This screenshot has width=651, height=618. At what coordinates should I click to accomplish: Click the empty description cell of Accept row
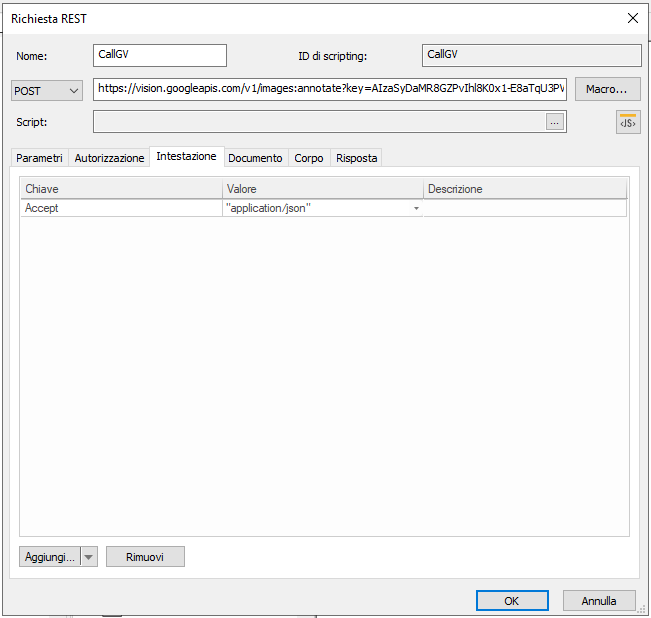point(525,208)
